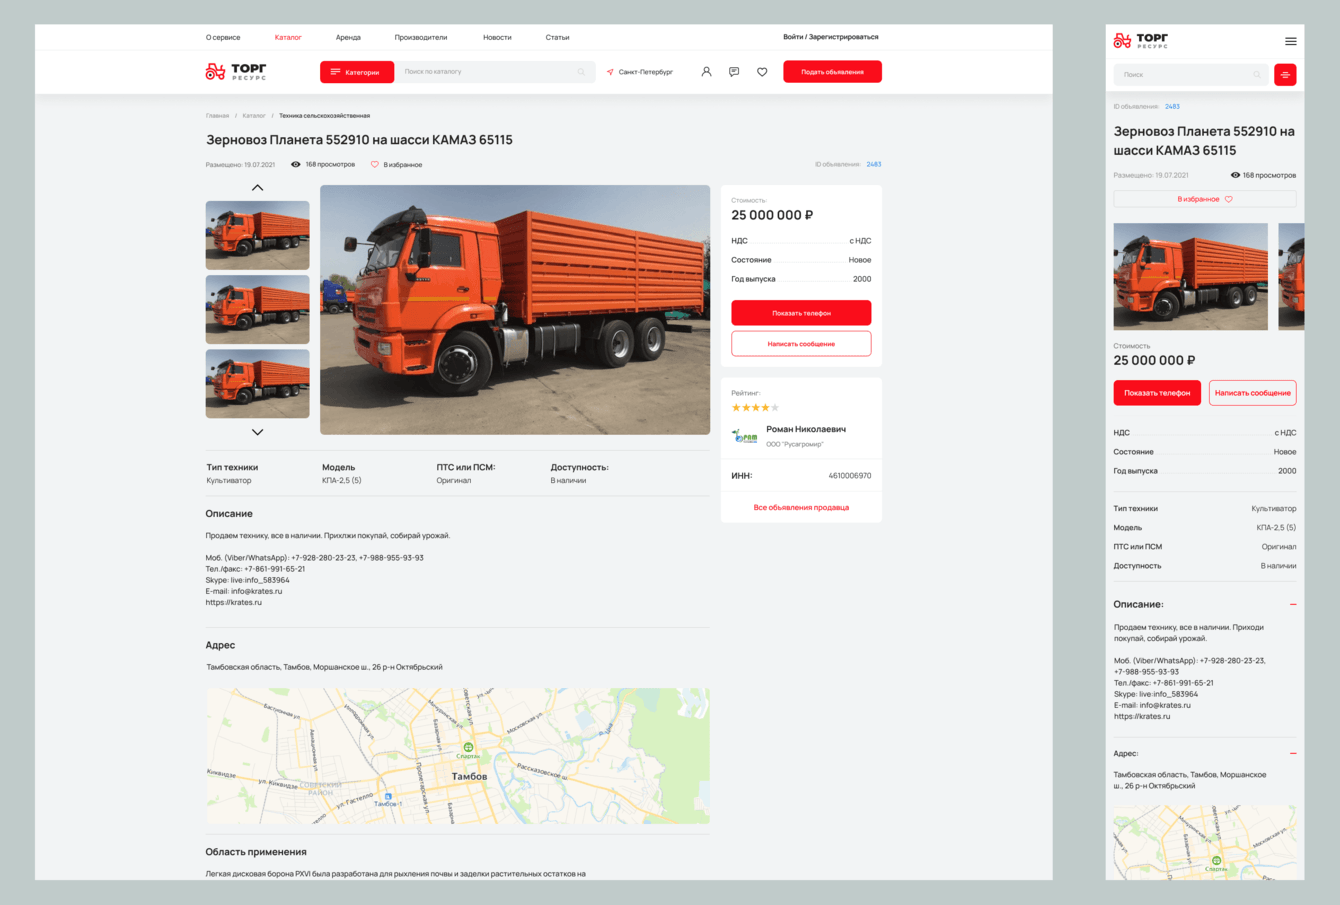The height and width of the screenshot is (905, 1340).
Task: Select Производители in the top navigation
Action: pos(421,37)
